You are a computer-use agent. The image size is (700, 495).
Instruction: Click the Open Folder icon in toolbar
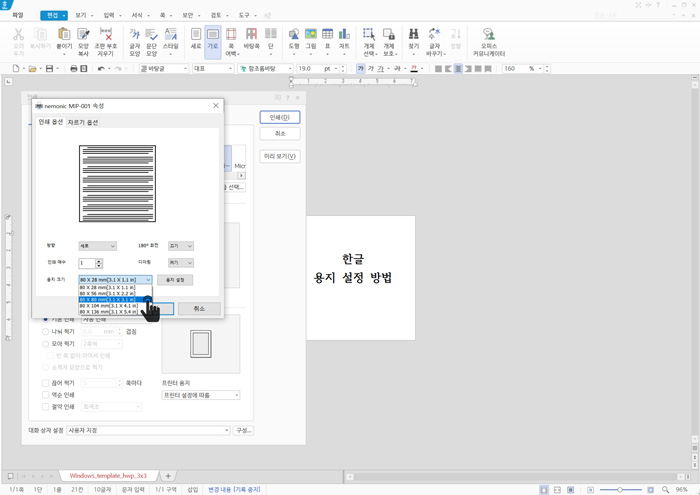point(32,68)
